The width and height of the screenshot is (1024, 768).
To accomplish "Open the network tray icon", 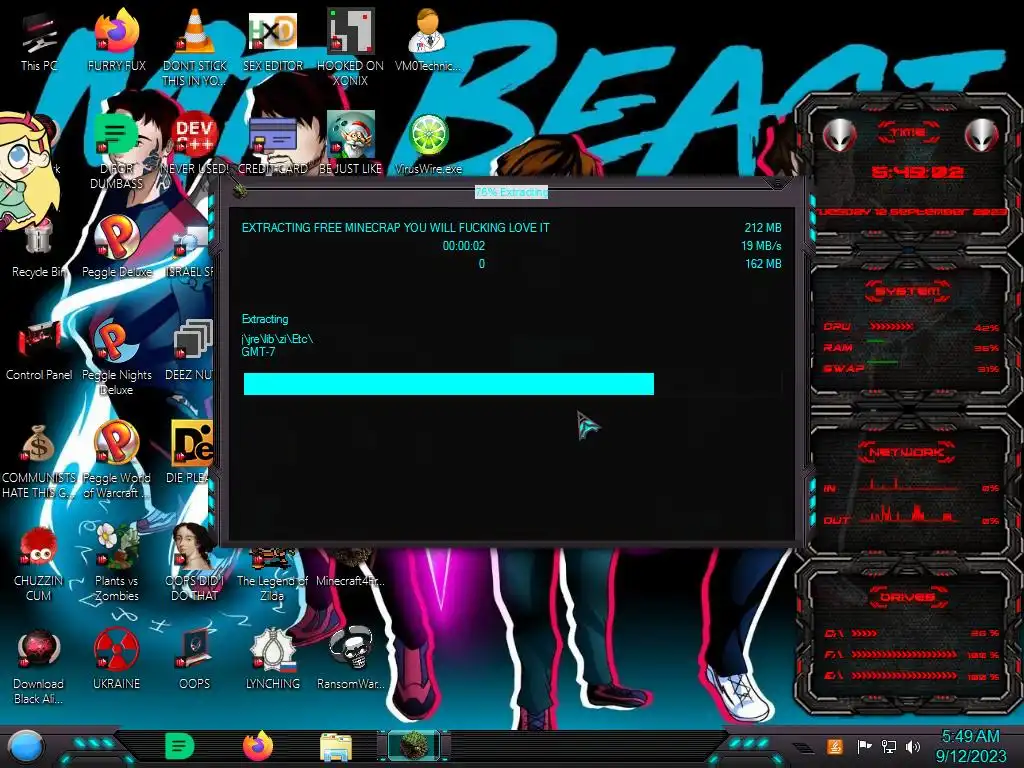I will point(889,746).
